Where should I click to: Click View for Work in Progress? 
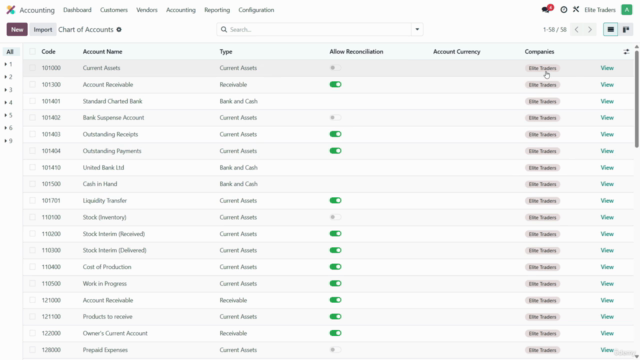pos(607,284)
